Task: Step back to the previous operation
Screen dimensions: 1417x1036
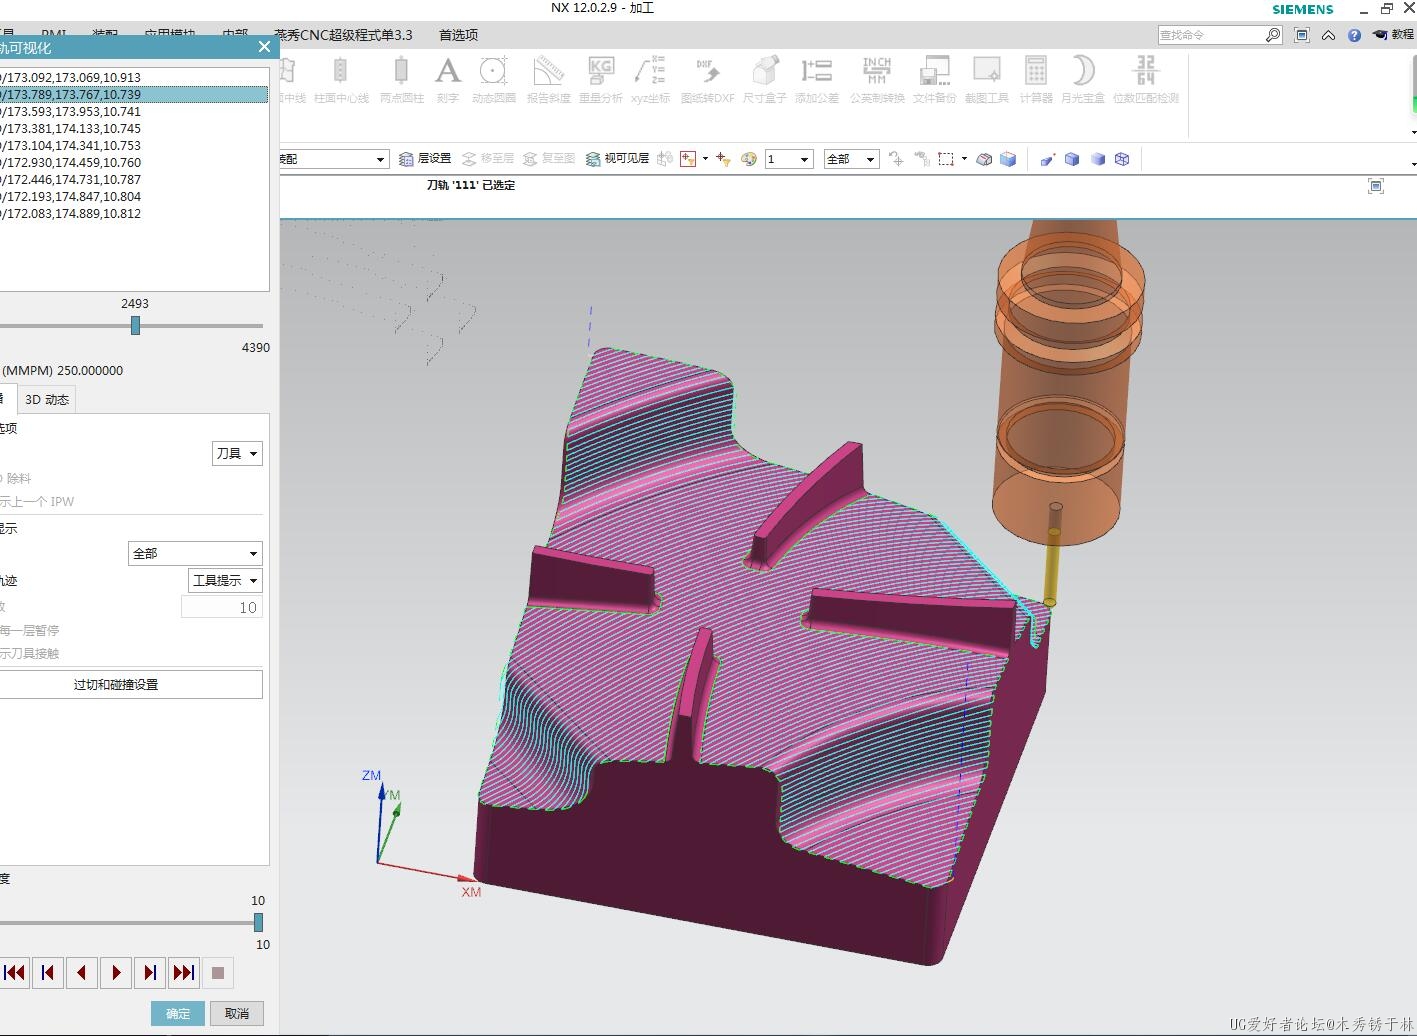Action: (x=48, y=972)
